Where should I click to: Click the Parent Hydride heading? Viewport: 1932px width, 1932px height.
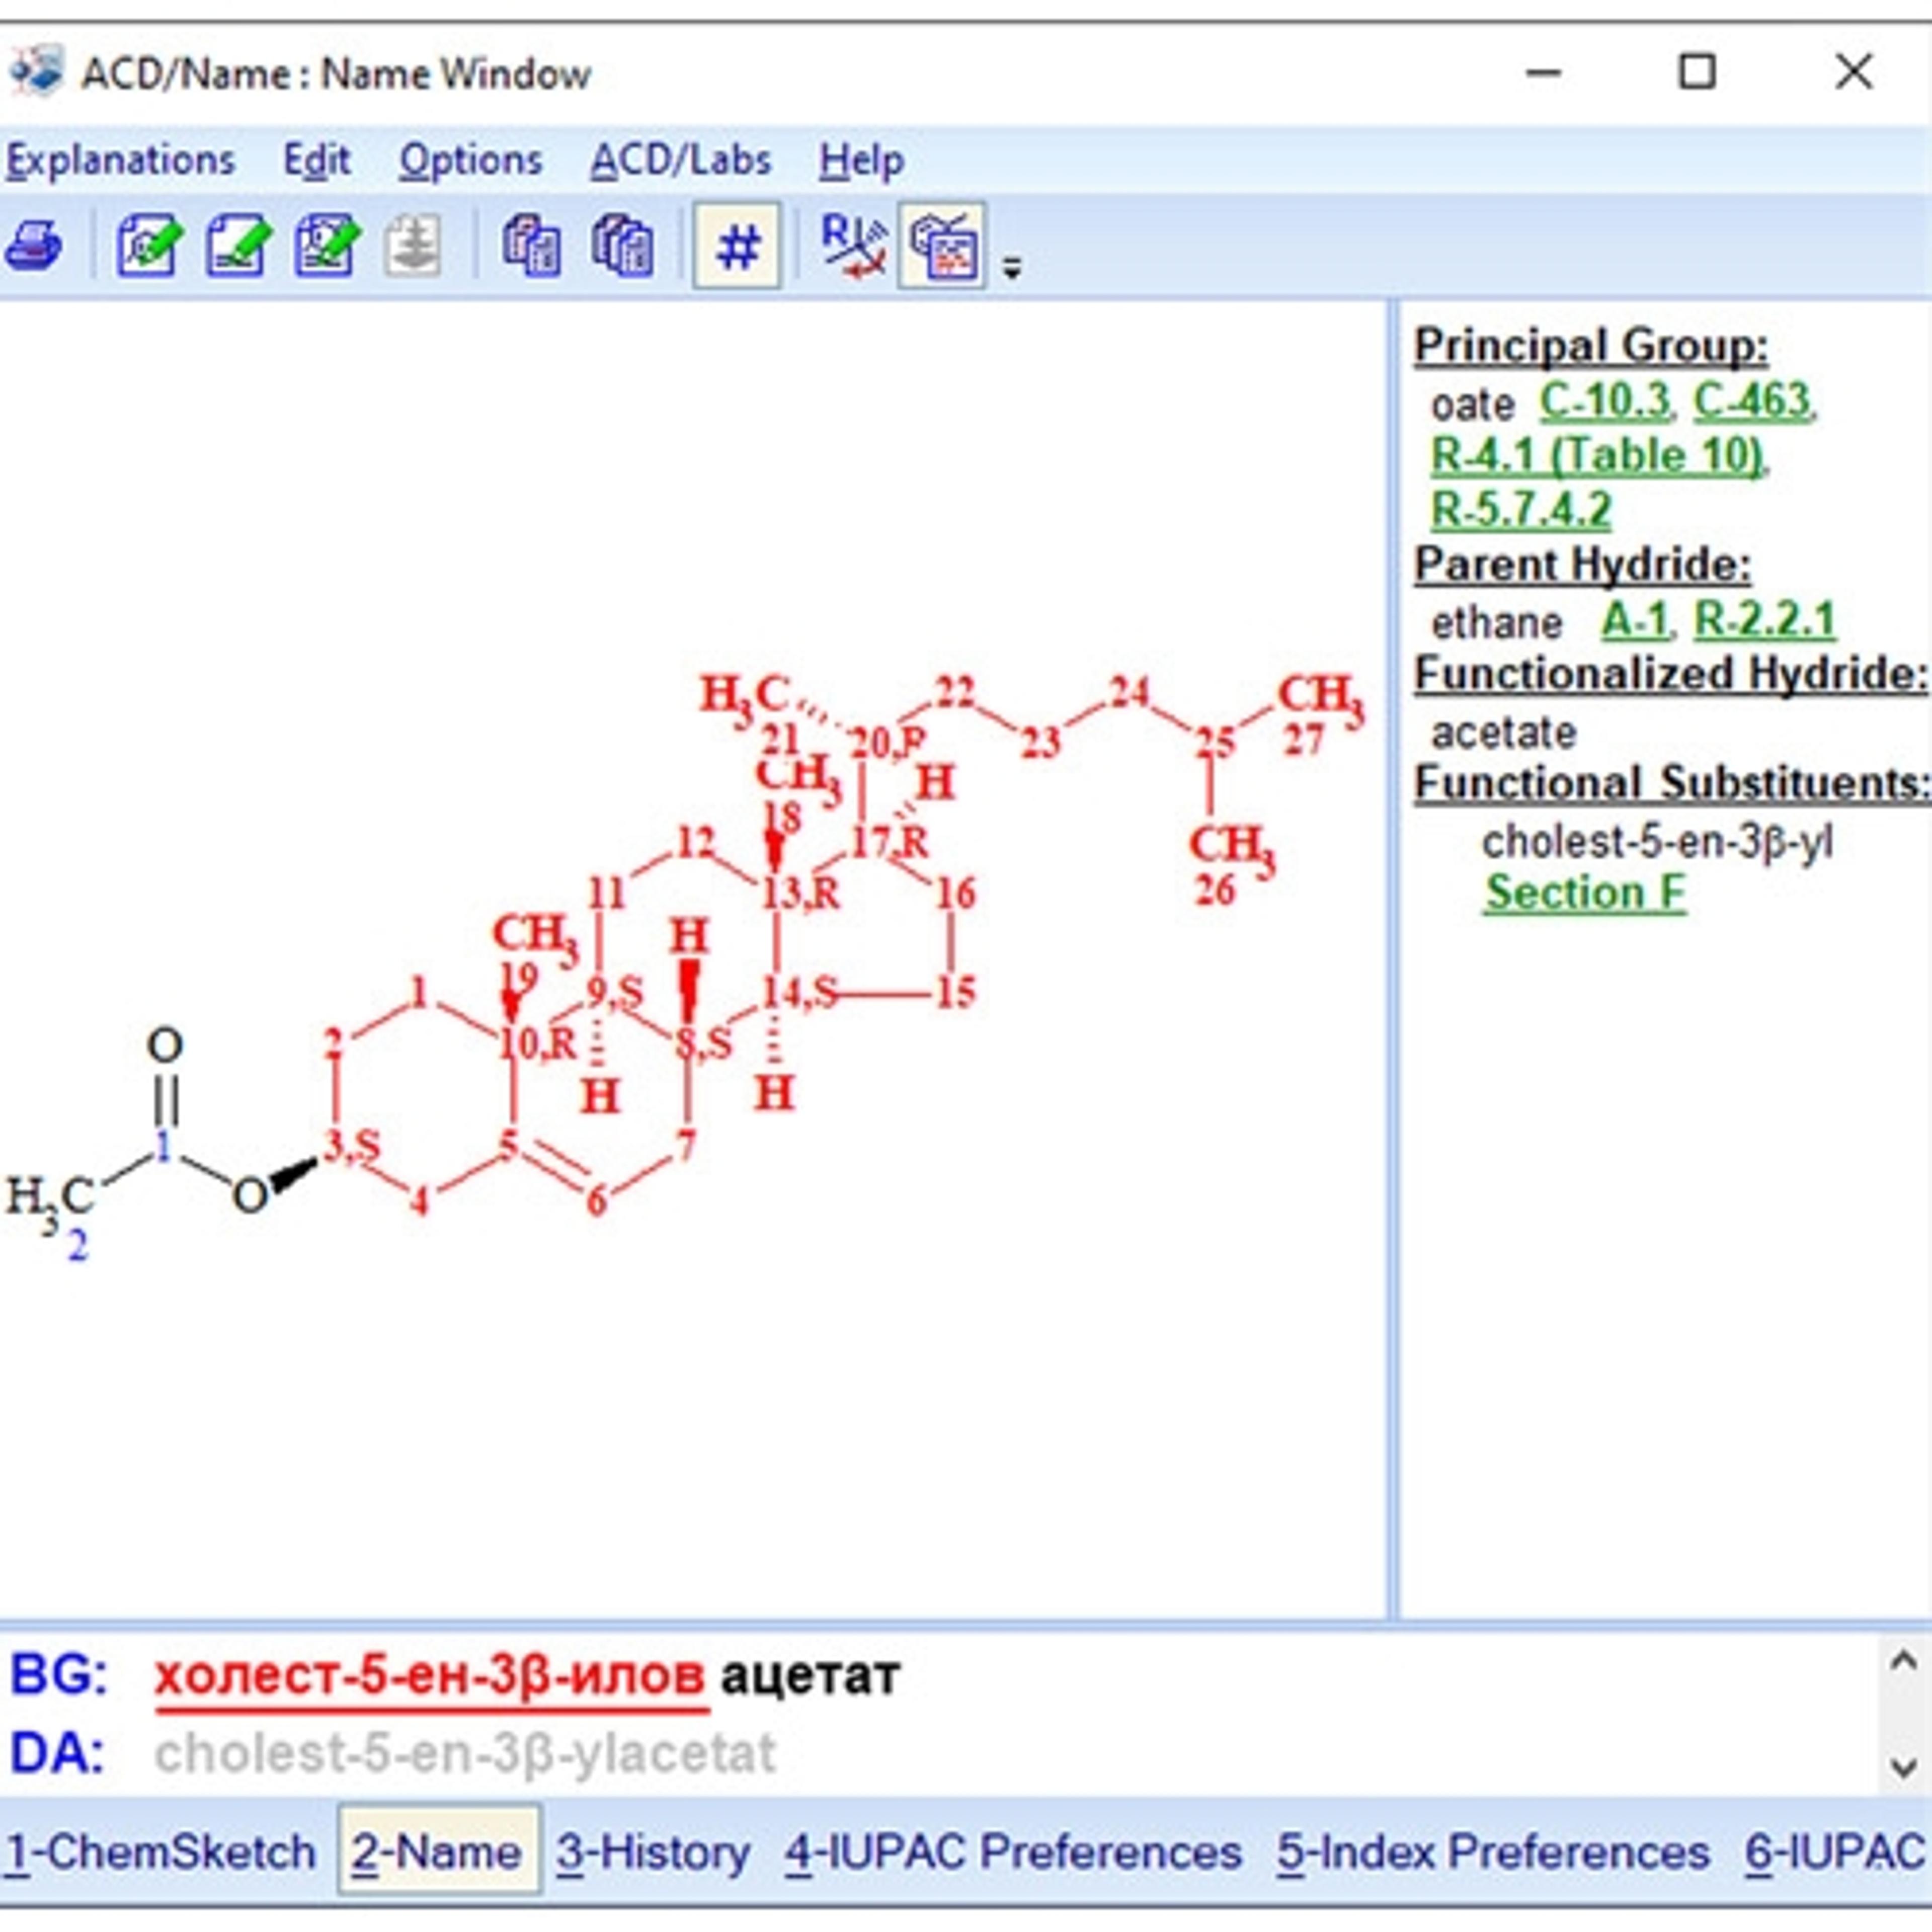coord(1582,565)
